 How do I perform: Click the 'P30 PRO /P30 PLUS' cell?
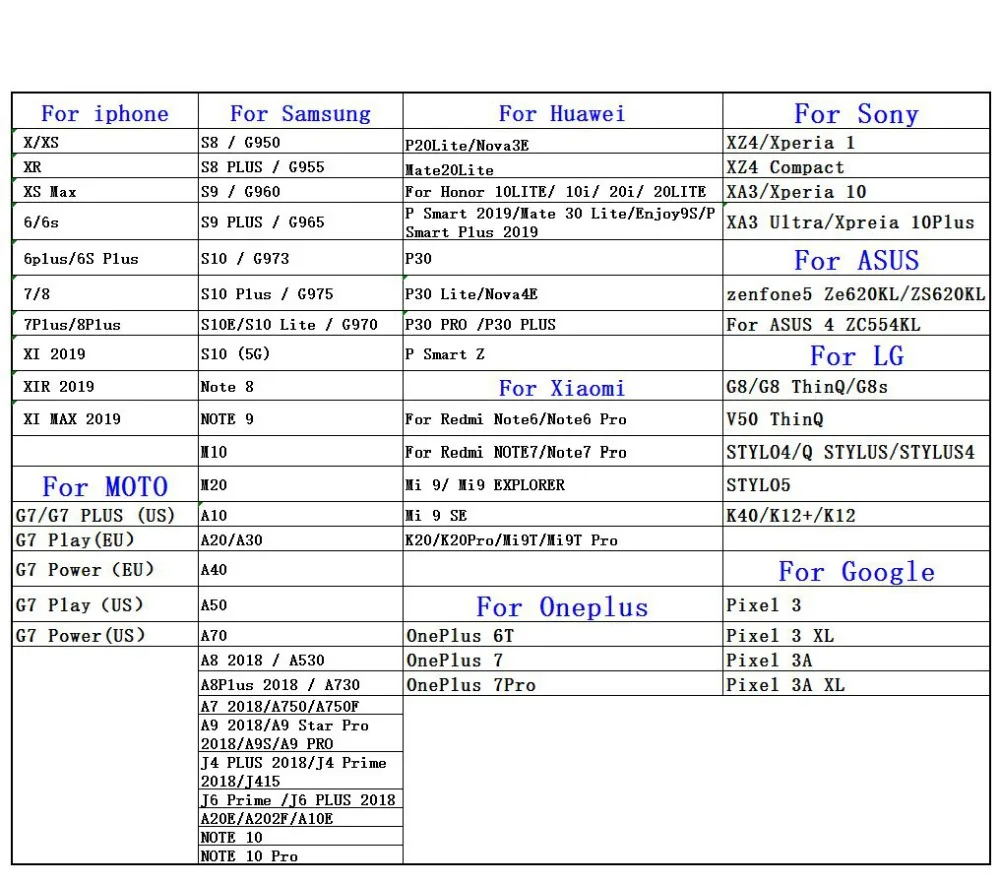click(x=562, y=324)
